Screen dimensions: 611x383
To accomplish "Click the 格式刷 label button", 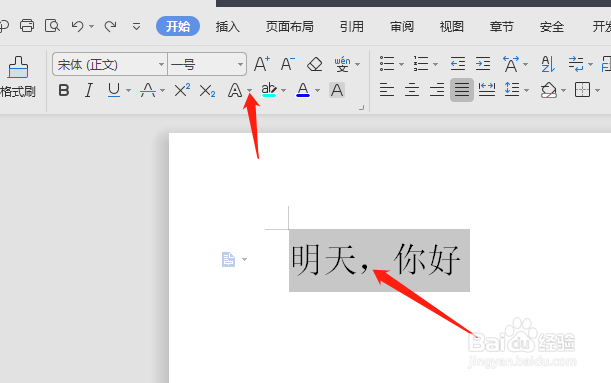I will pyautogui.click(x=18, y=92).
